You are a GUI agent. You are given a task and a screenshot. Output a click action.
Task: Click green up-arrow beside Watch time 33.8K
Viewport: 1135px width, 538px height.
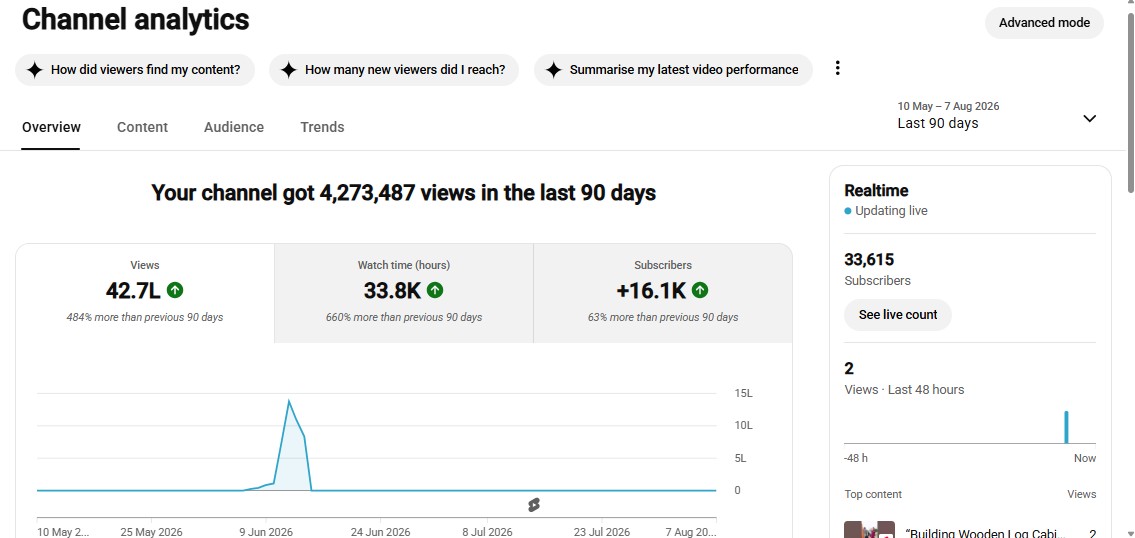435,290
